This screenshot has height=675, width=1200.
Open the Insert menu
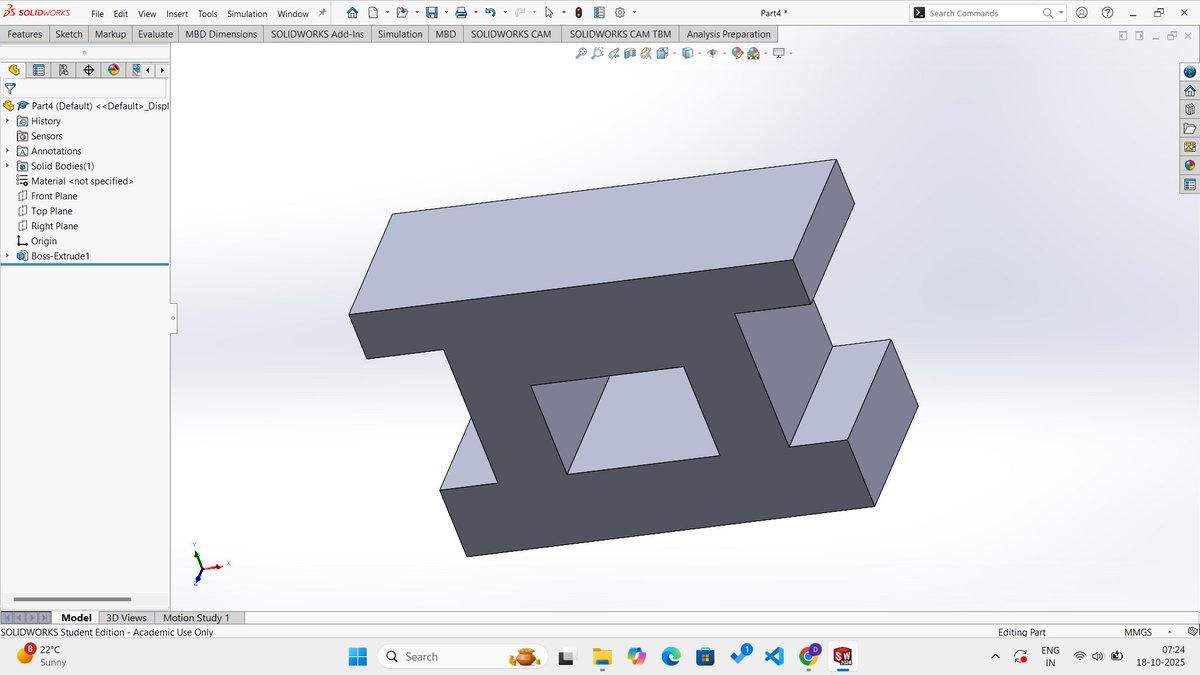[x=177, y=14]
